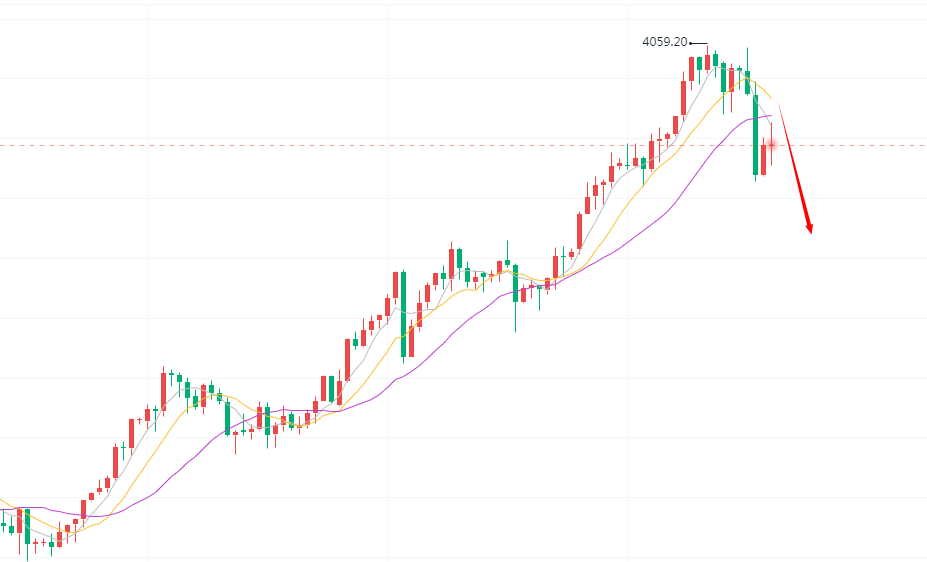Click the lower wick of the tall mid-chart green candle
This screenshot has height=562, width=927.
(x=515, y=318)
